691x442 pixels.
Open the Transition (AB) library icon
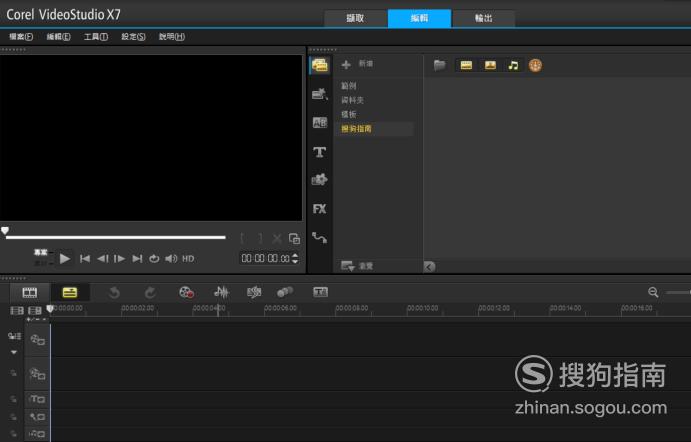pyautogui.click(x=320, y=123)
